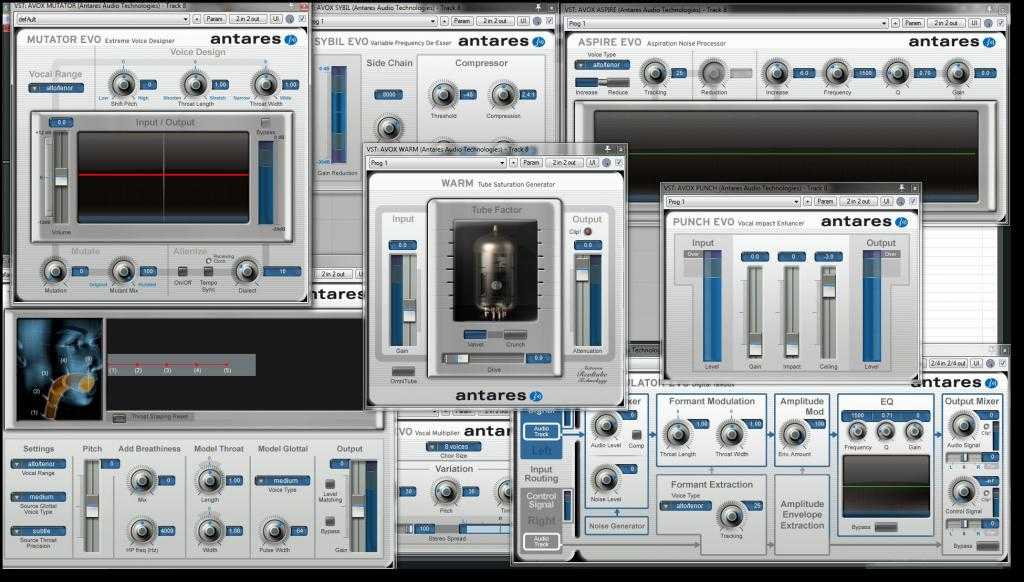Click the Pulse Width knob under Model Glottal
Viewport: 1024px width, 582px height.
coord(270,530)
